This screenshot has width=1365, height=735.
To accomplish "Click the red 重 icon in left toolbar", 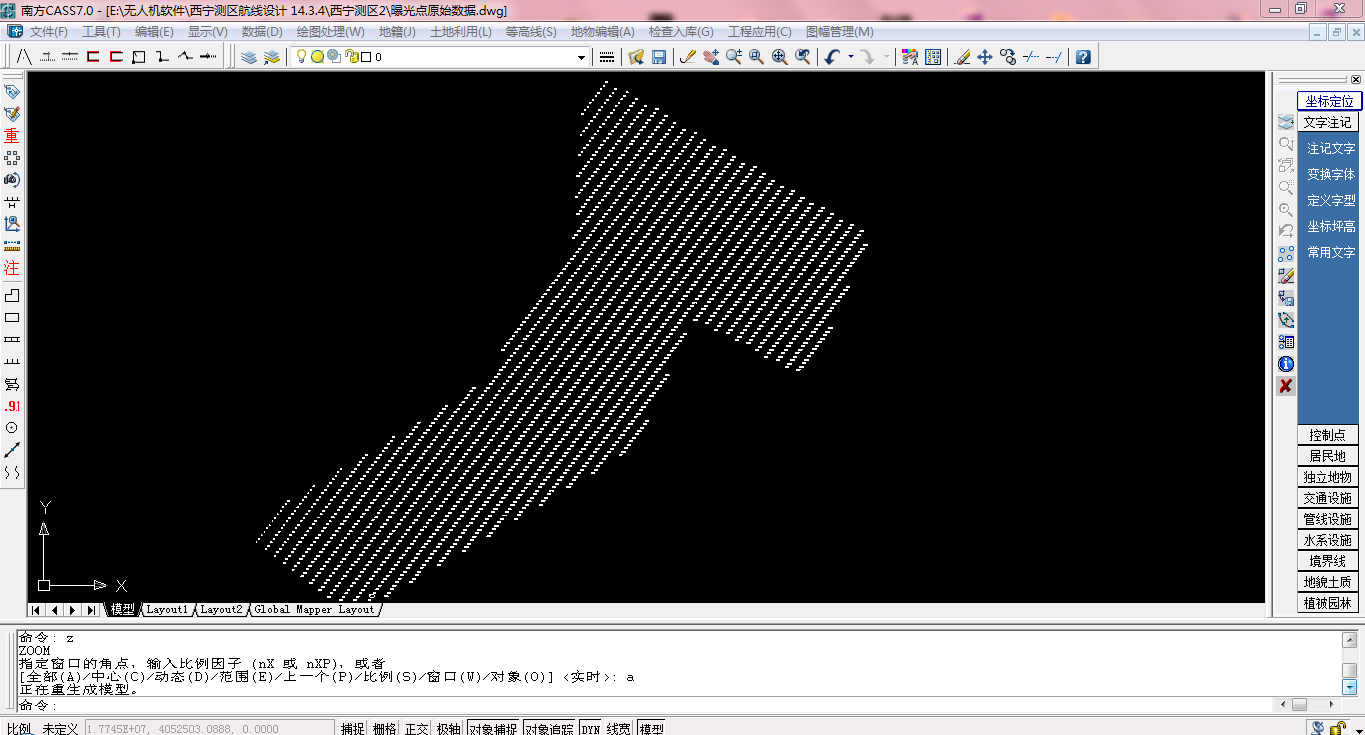I will (12, 136).
